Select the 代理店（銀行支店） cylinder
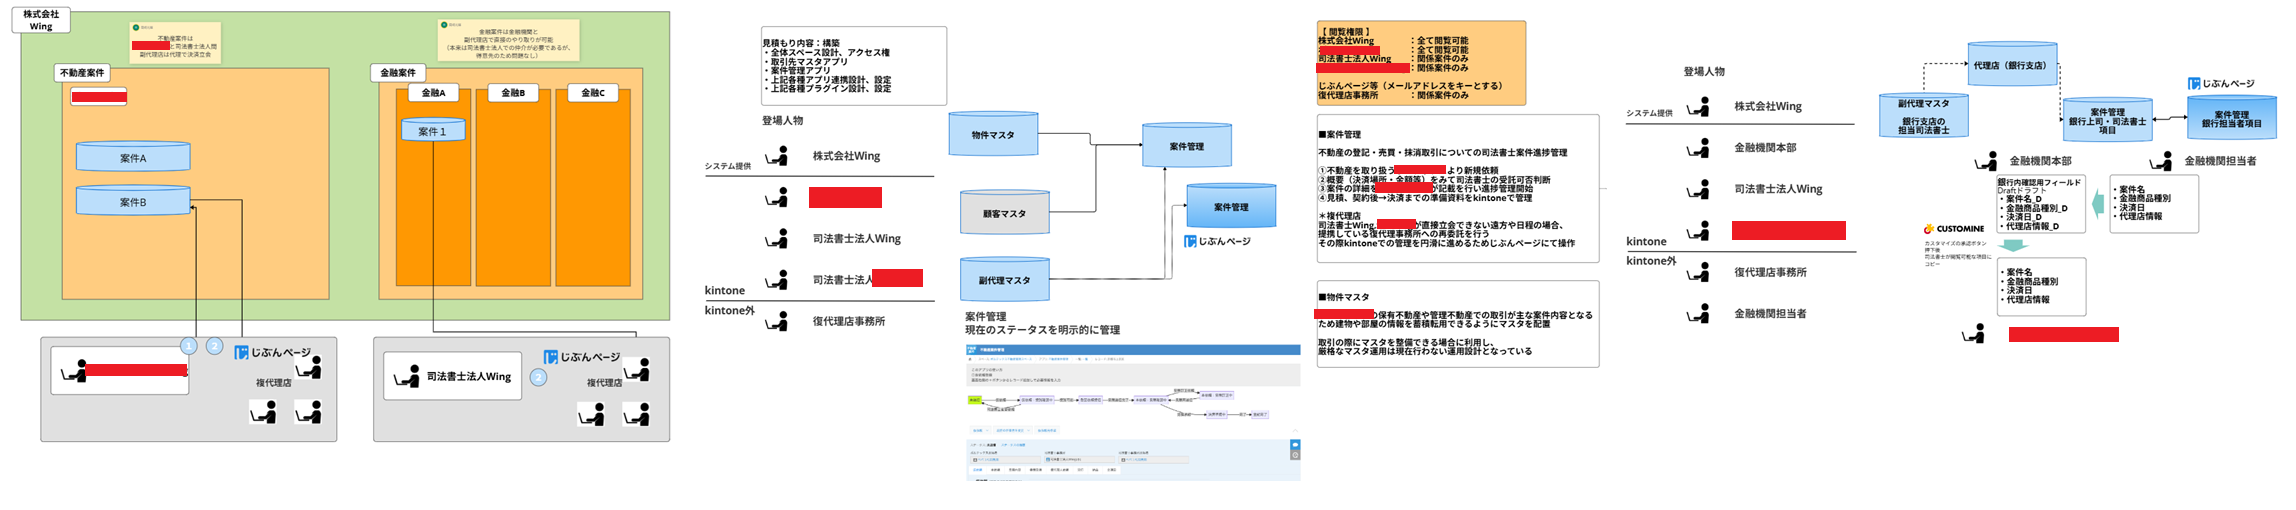The width and height of the screenshot is (2296, 510). click(x=2011, y=65)
